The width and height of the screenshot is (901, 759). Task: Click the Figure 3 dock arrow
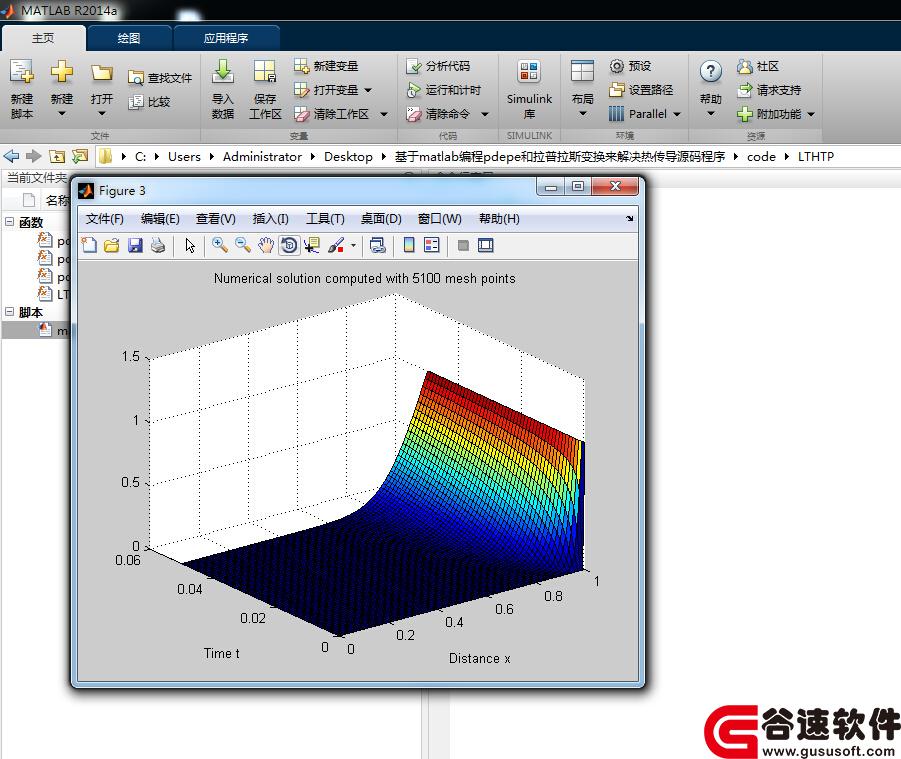(x=630, y=218)
